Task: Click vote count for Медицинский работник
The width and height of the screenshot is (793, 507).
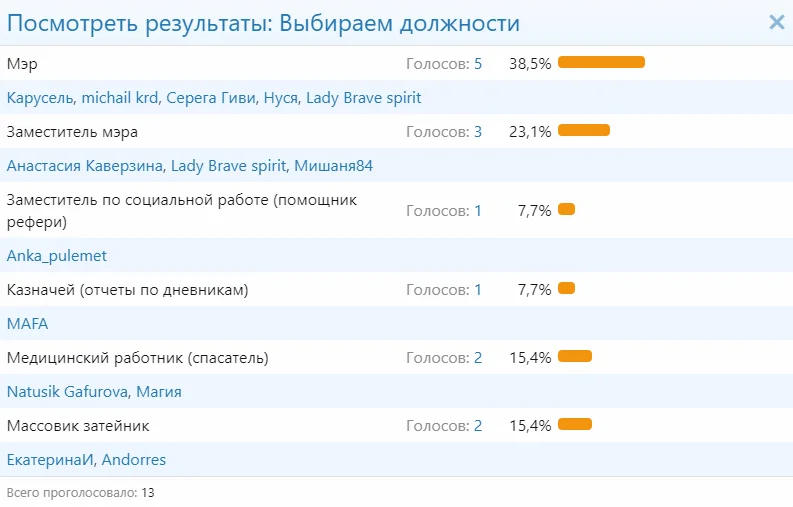Action: pyautogui.click(x=478, y=358)
